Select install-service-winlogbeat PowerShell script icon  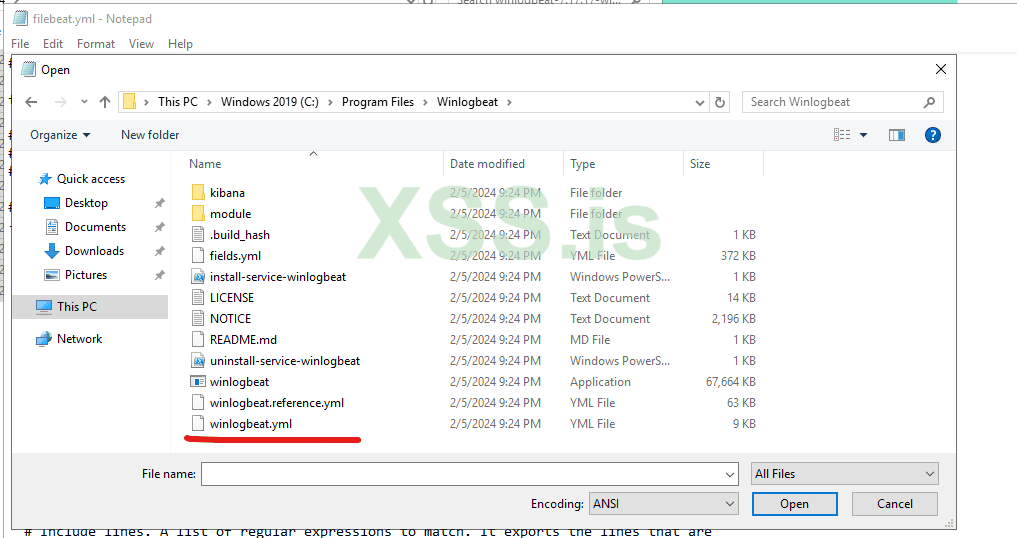tap(198, 277)
